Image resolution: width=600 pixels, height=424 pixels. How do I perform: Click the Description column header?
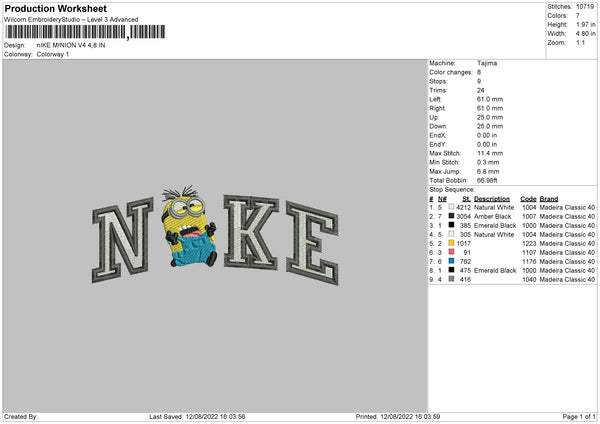[x=492, y=199]
